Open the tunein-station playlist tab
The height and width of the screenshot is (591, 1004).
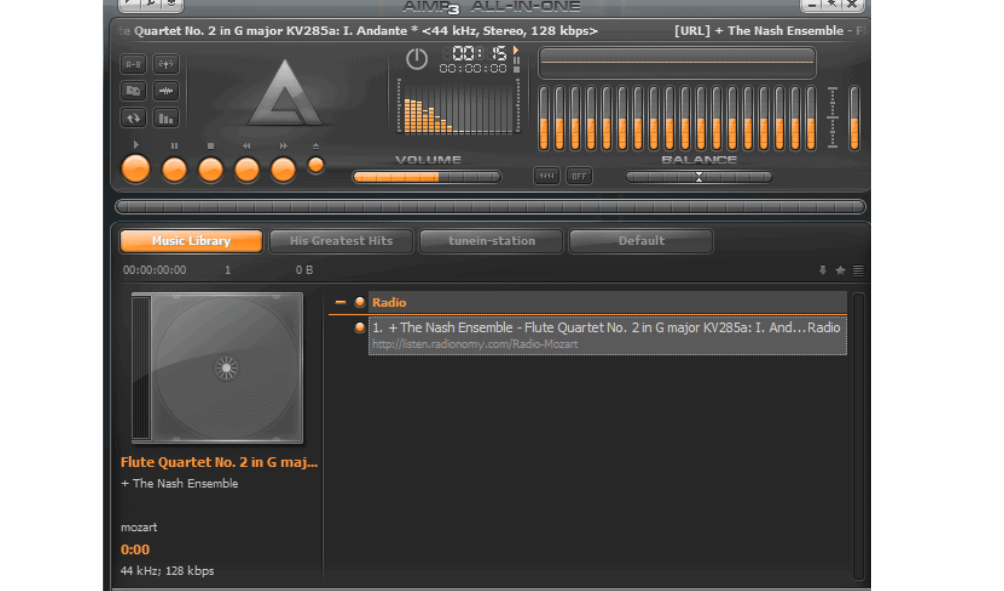(491, 241)
